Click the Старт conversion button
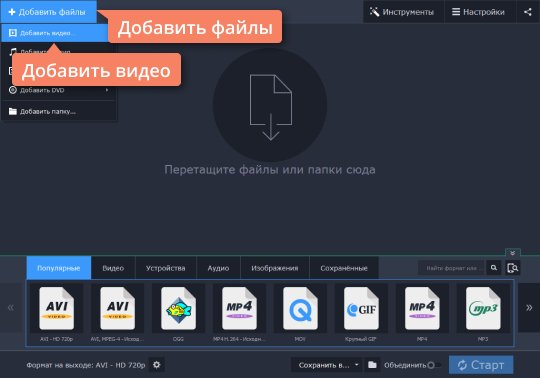The image size is (540, 378). (481, 365)
